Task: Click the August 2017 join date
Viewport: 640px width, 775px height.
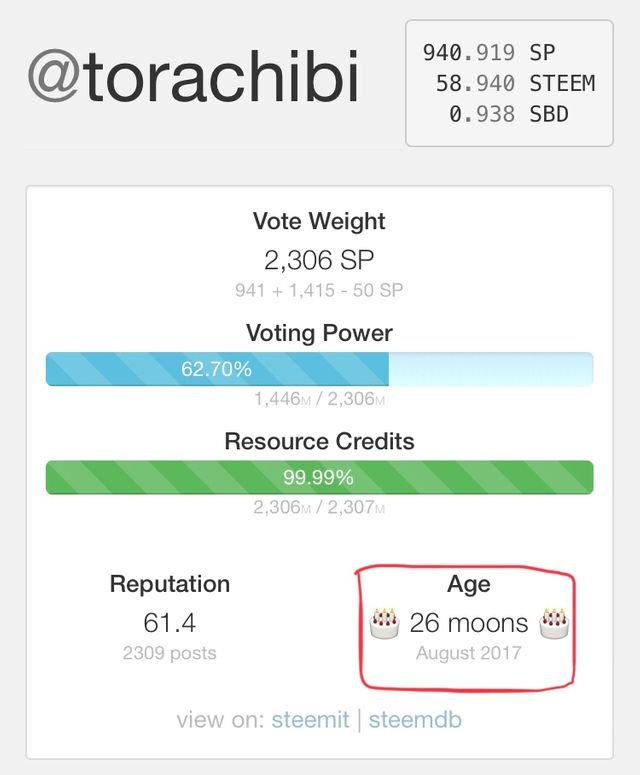Action: pyautogui.click(x=469, y=653)
